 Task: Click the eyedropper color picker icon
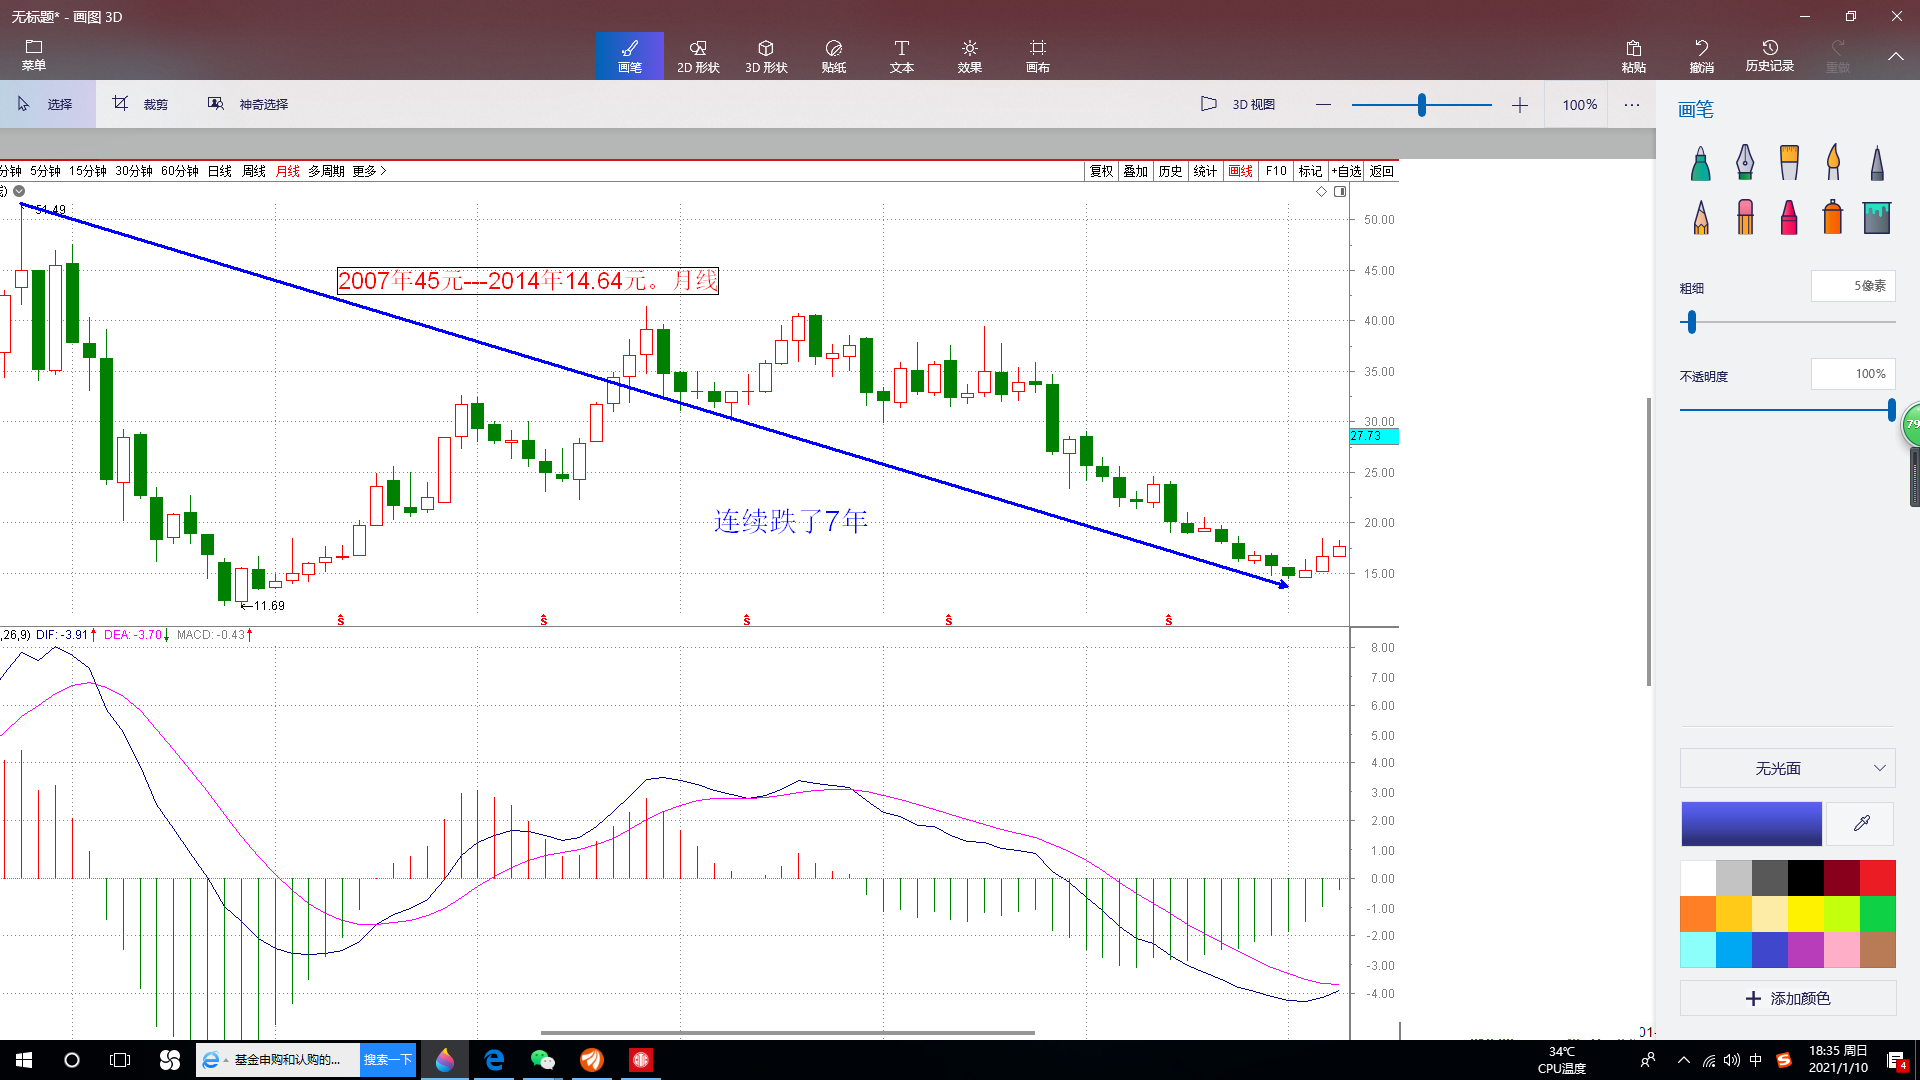pos(1861,824)
